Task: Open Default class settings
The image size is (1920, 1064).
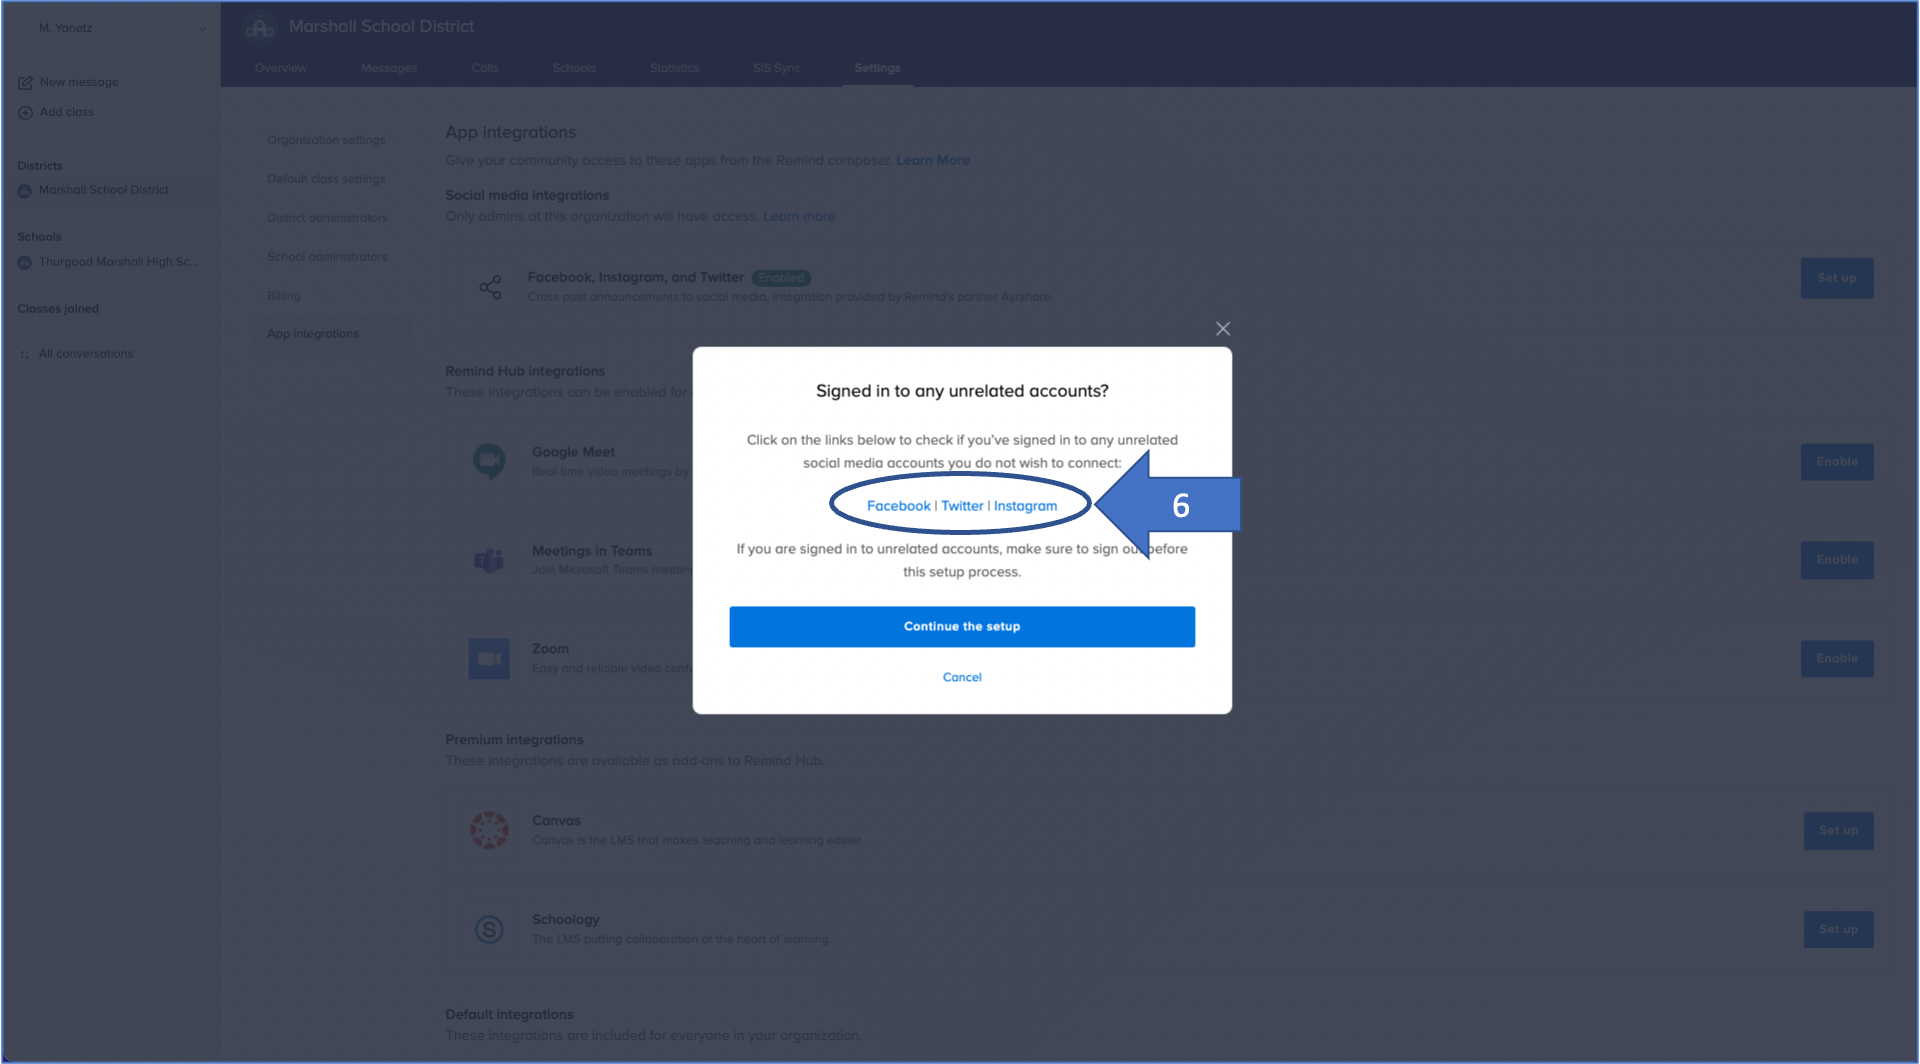Action: click(326, 179)
